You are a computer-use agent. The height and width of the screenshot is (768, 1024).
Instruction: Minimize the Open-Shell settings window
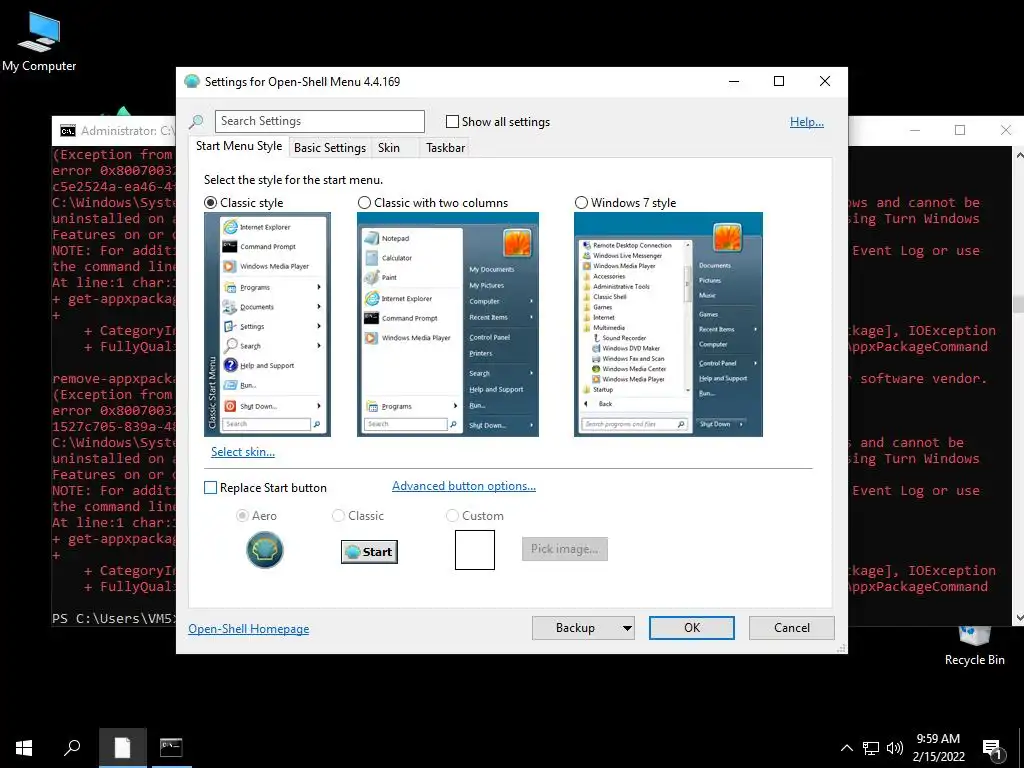[734, 81]
